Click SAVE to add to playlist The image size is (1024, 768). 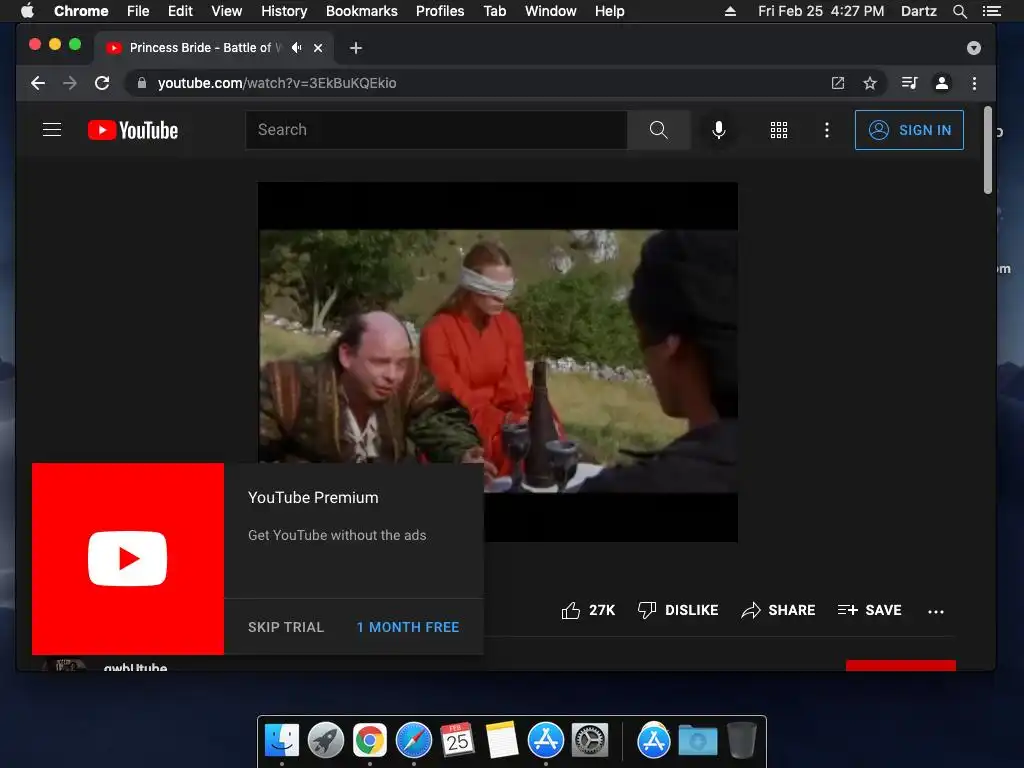[x=869, y=610]
